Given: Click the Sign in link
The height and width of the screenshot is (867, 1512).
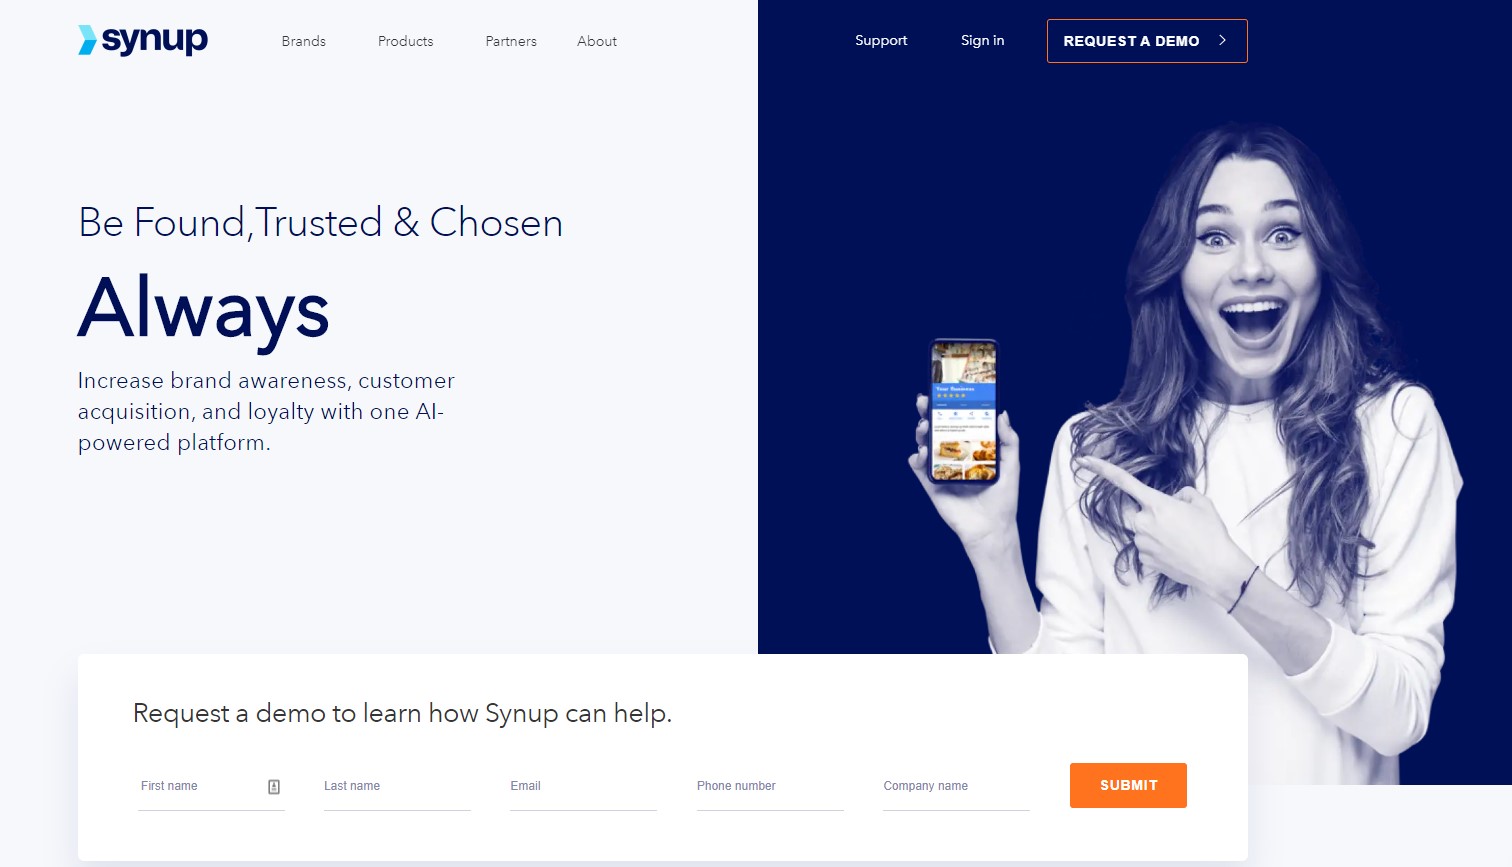Looking at the screenshot, I should tap(982, 40).
